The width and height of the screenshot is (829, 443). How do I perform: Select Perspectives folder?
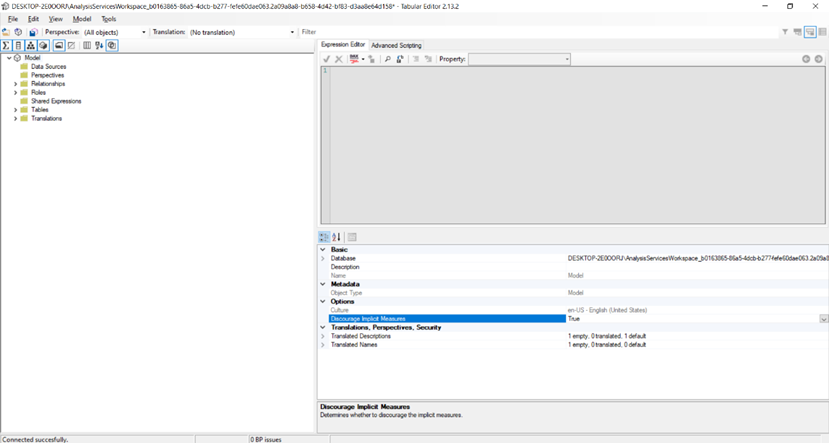[x=47, y=75]
